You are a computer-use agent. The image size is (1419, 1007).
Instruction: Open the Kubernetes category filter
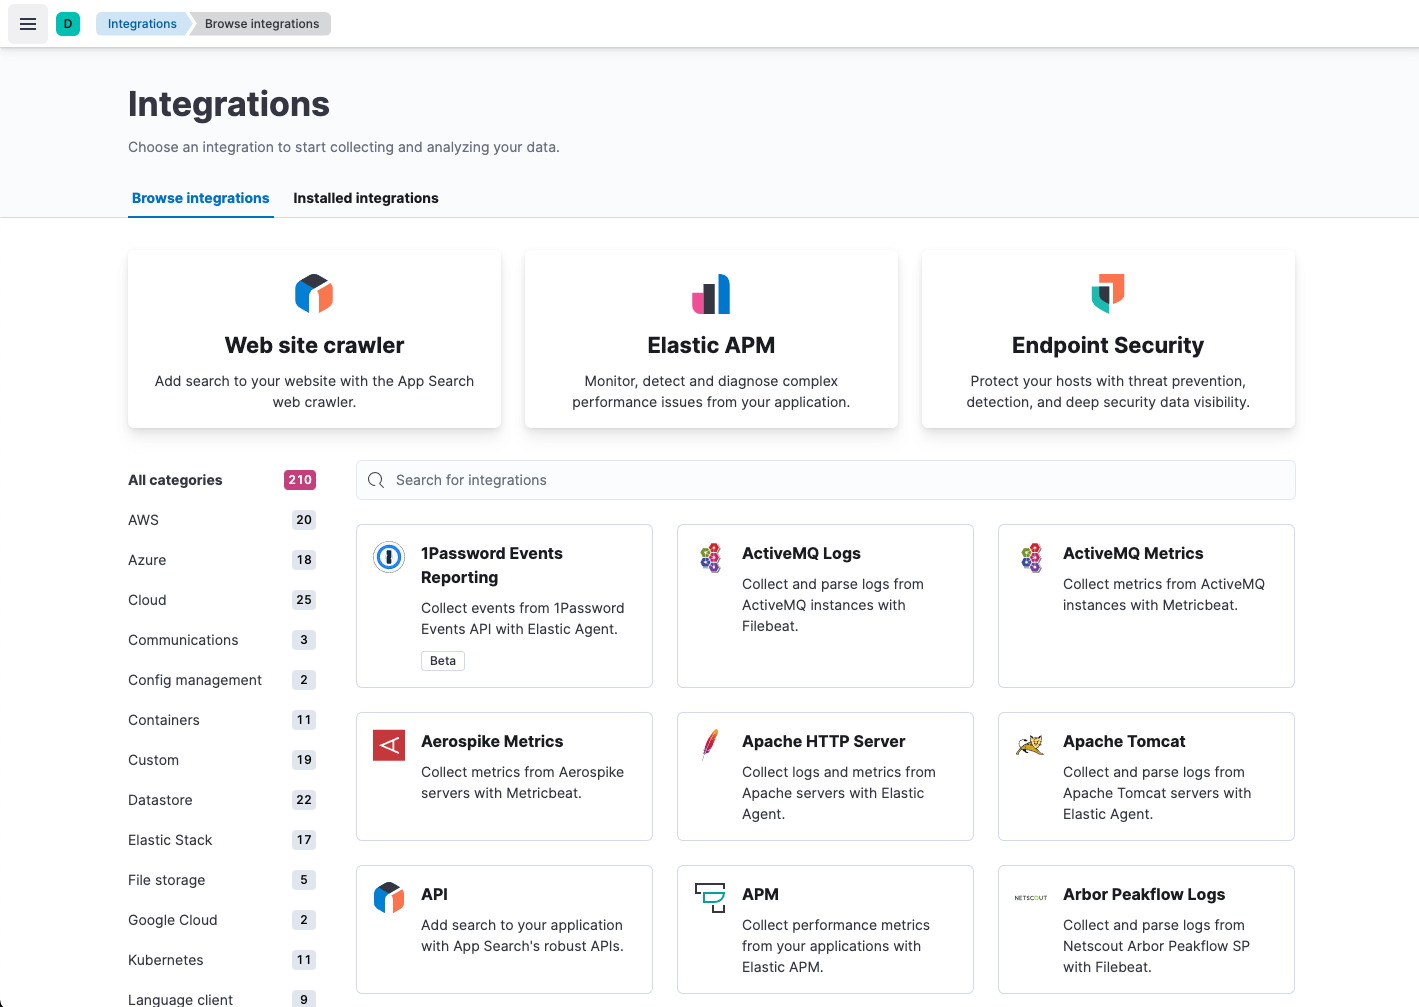[166, 960]
